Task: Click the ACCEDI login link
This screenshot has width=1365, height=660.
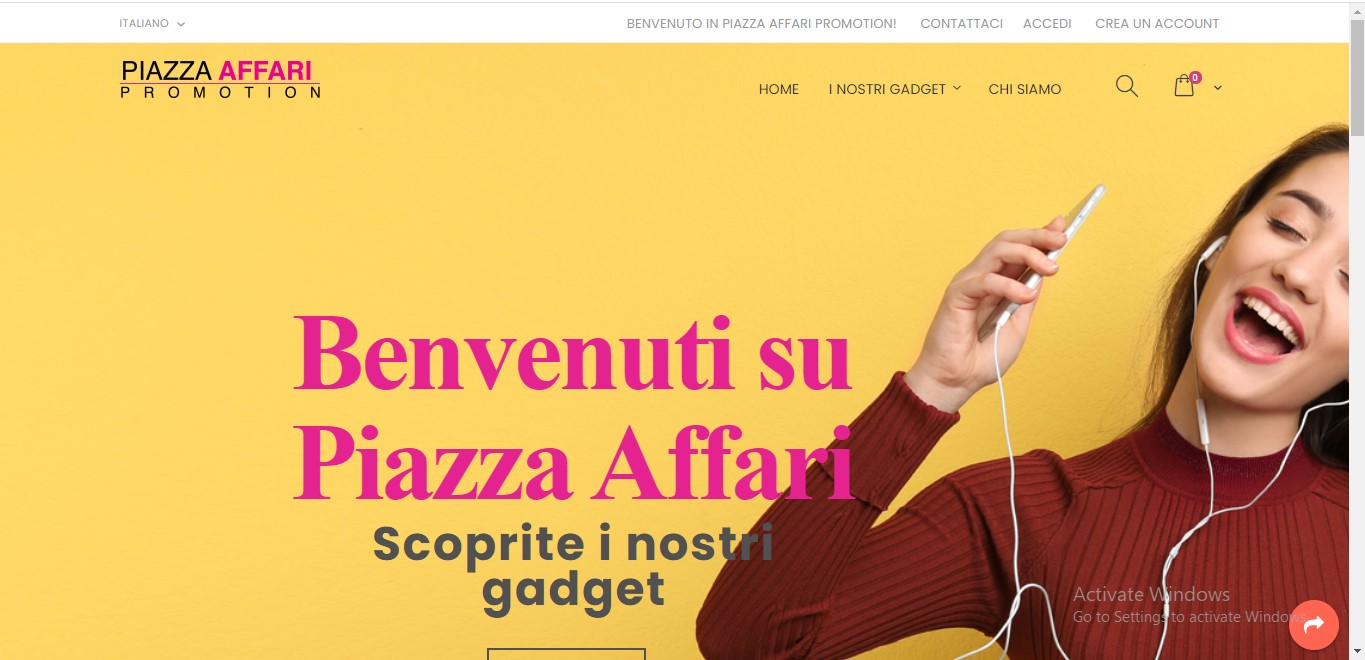Action: 1047,23
